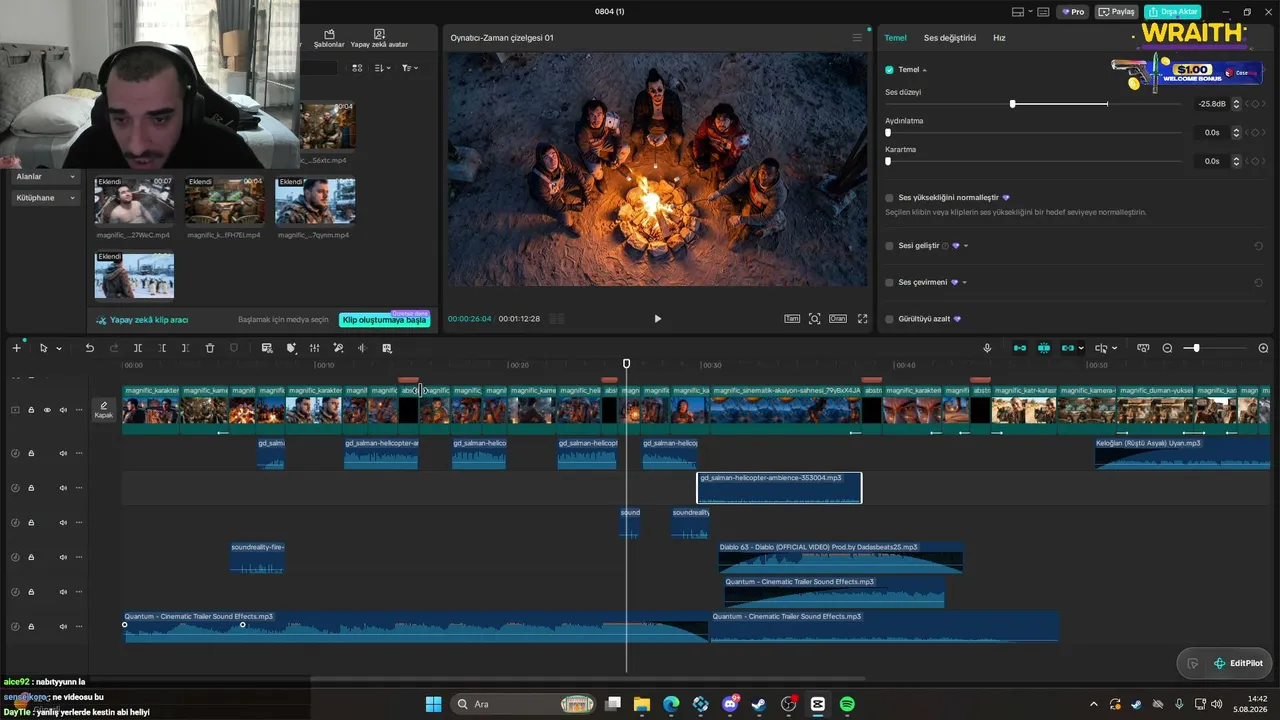Click the Paylaş share button
1280x720 pixels.
[x=1117, y=12]
